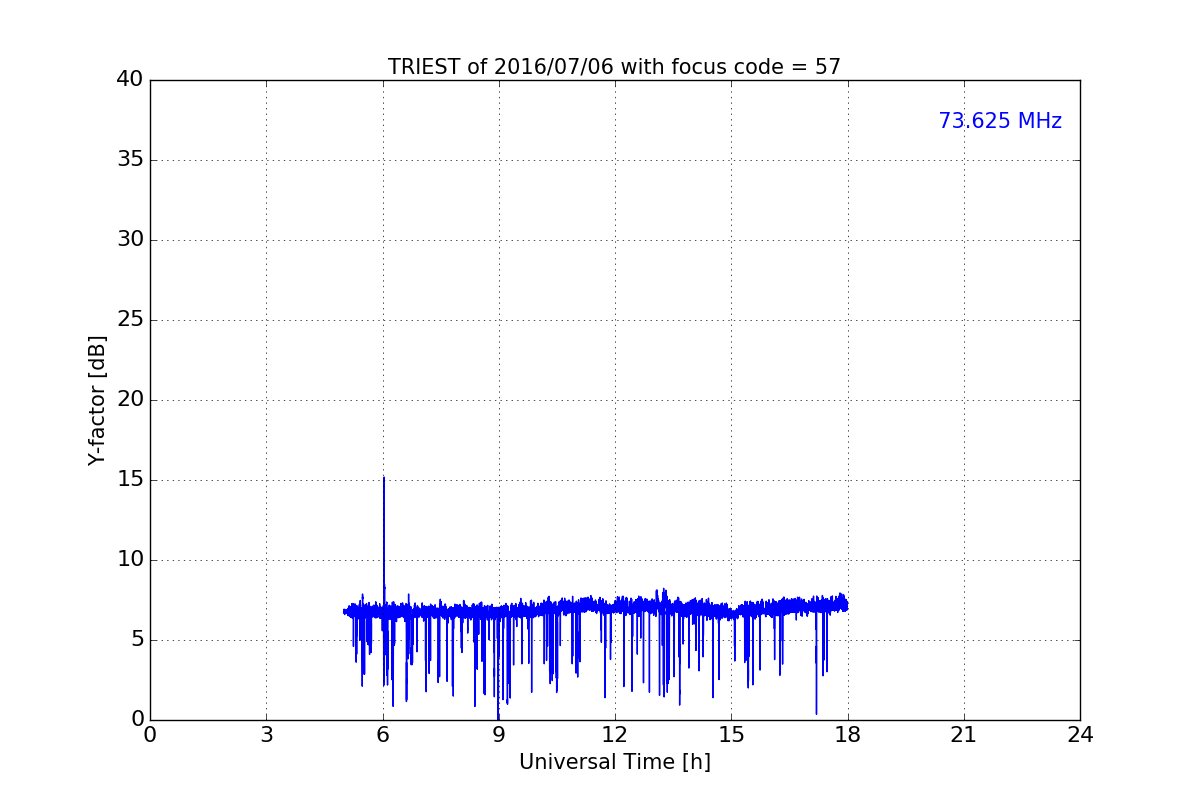
Task: Click the Y-factor [dB] axis label
Action: click(x=97, y=400)
